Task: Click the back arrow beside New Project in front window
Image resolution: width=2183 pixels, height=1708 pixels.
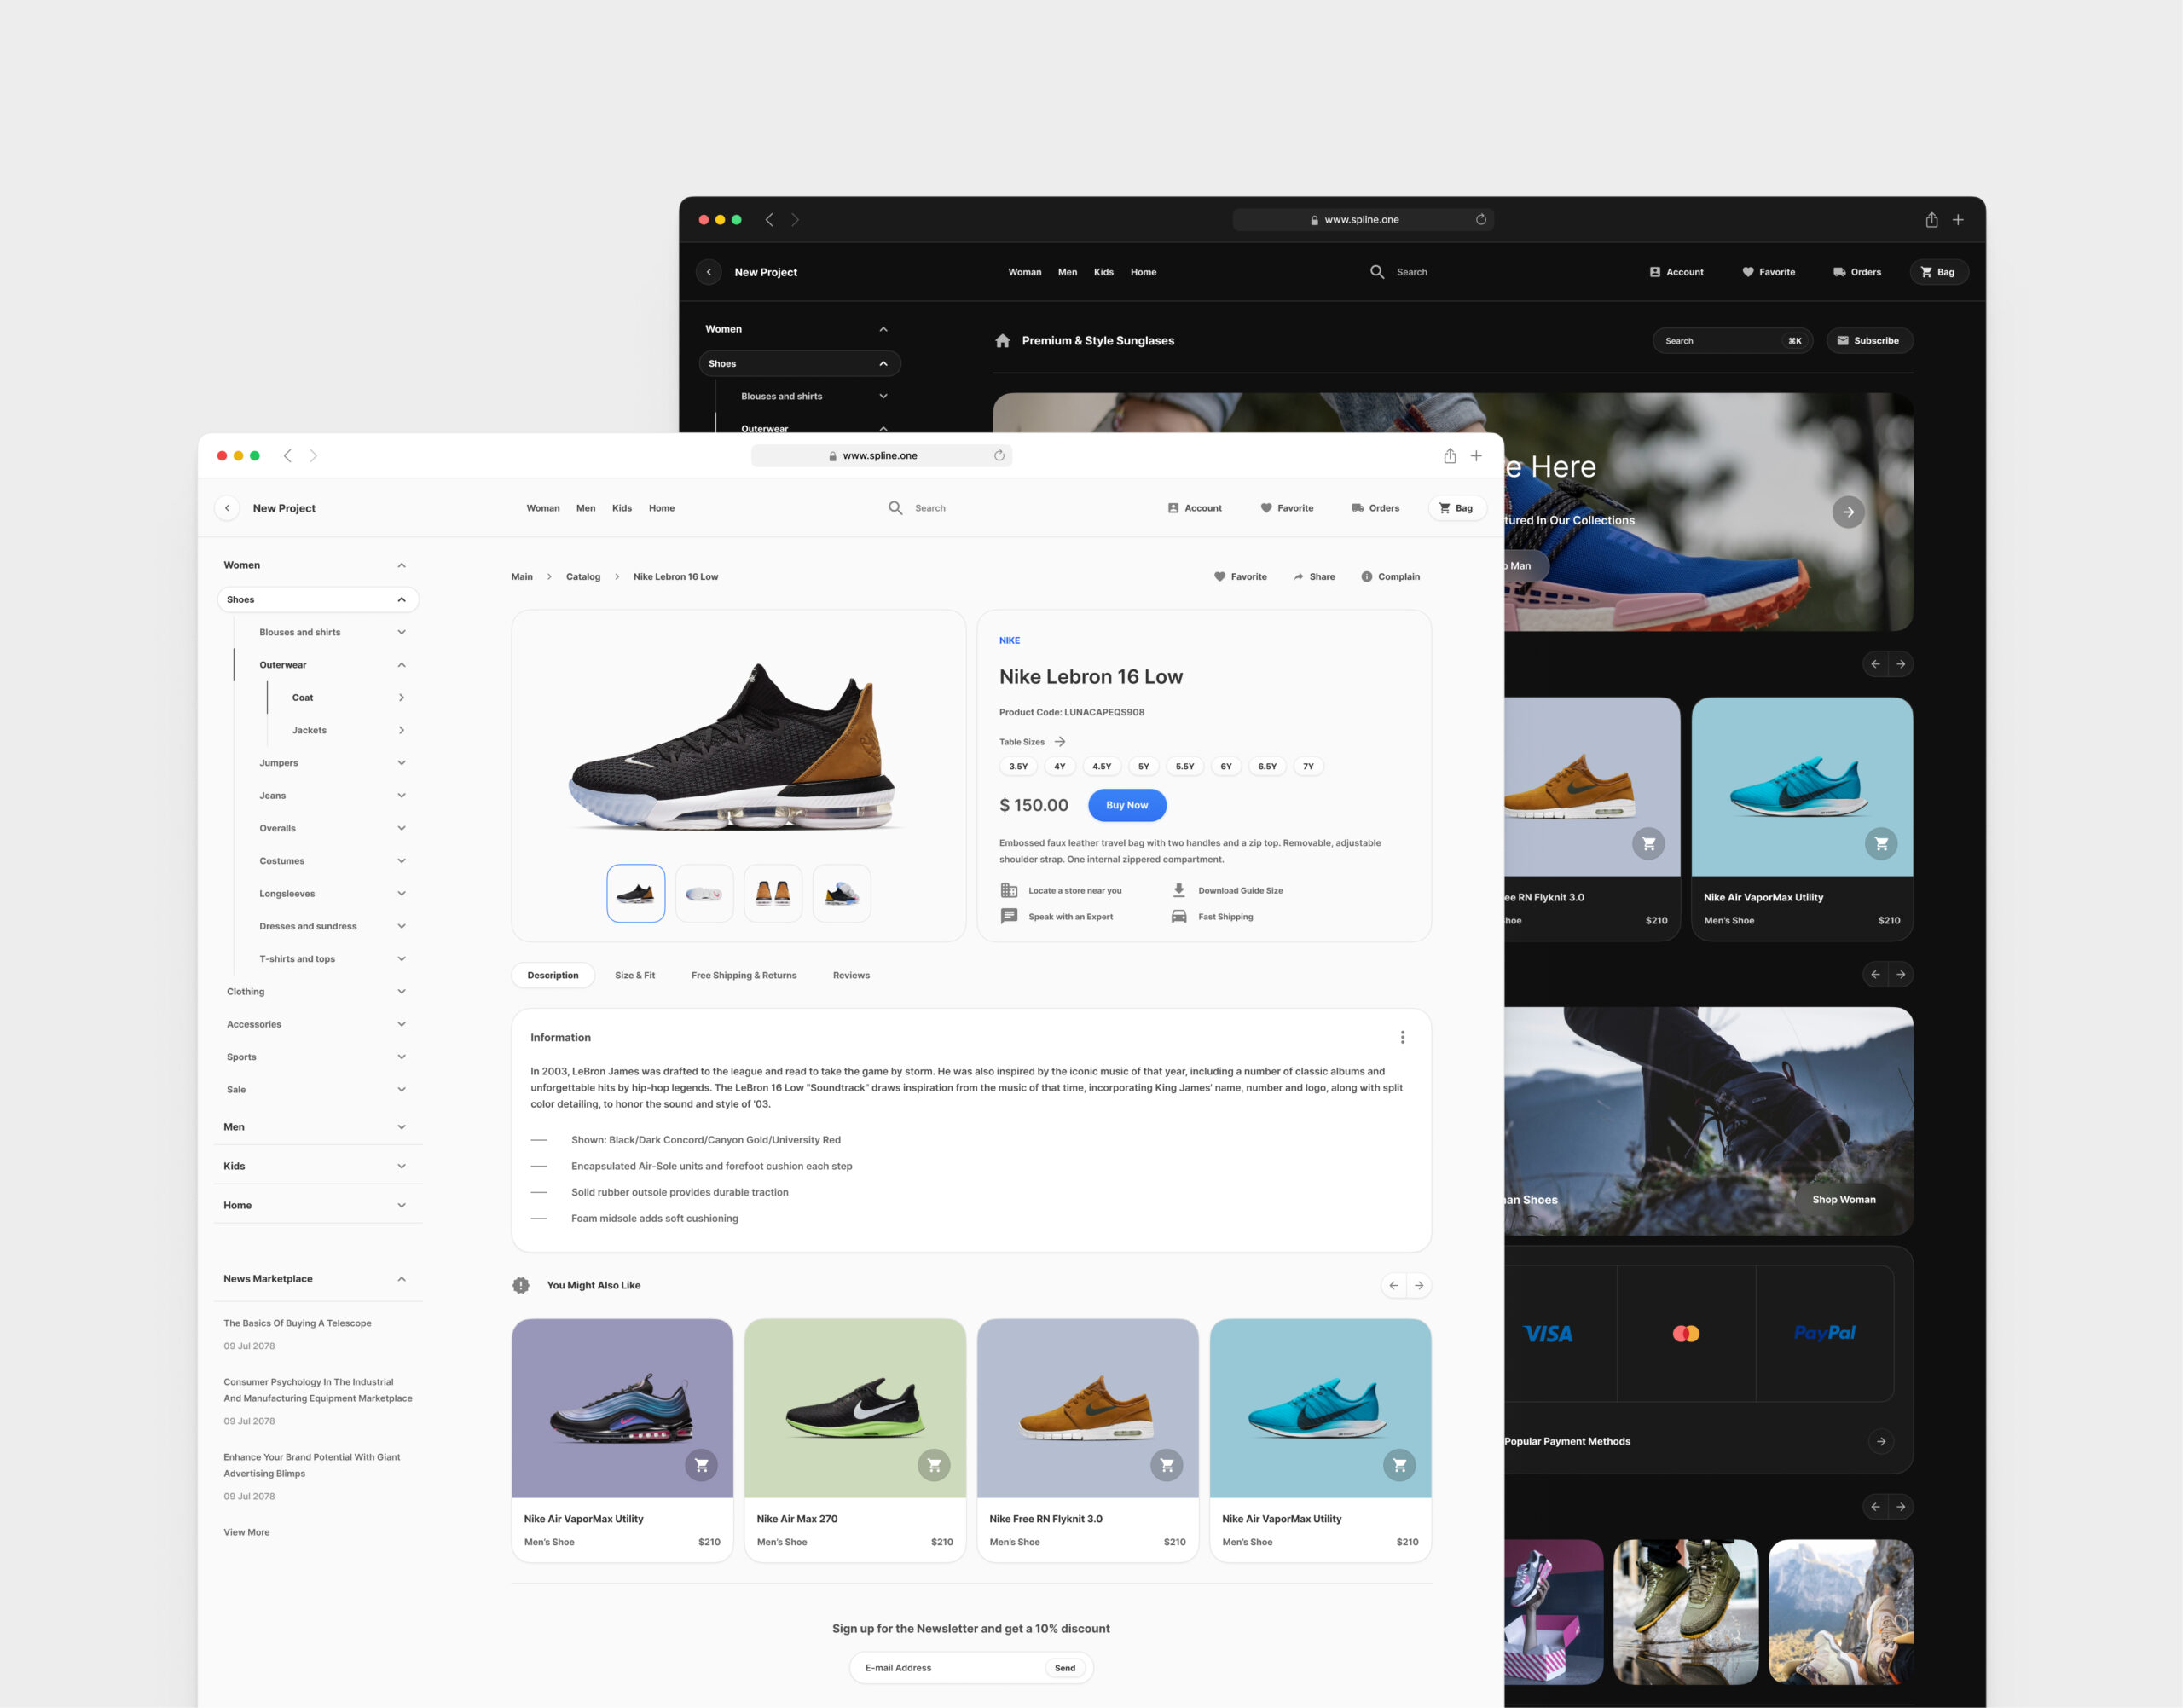Action: coord(227,508)
